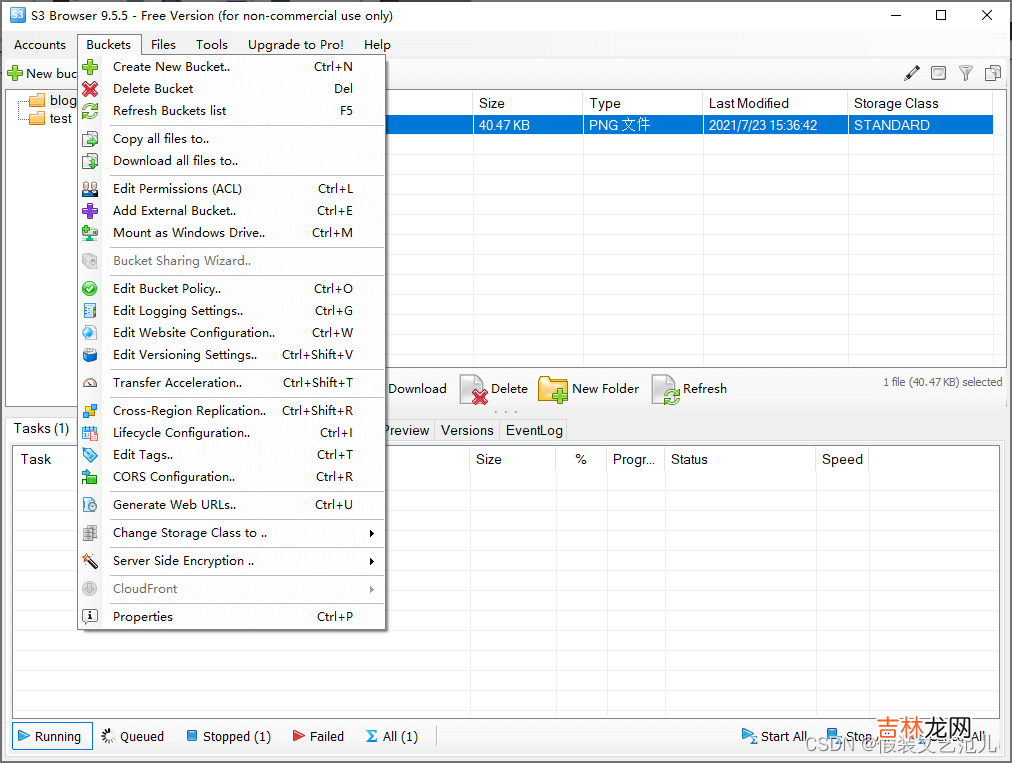Screen dimensions: 1012x763
Task: Click the pencil edit icon in top-right toolbar
Action: pos(912,73)
